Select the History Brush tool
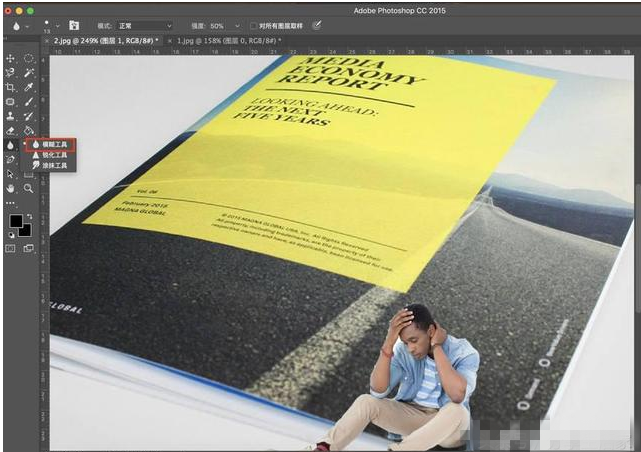The height and width of the screenshot is (452, 641). pos(28,116)
